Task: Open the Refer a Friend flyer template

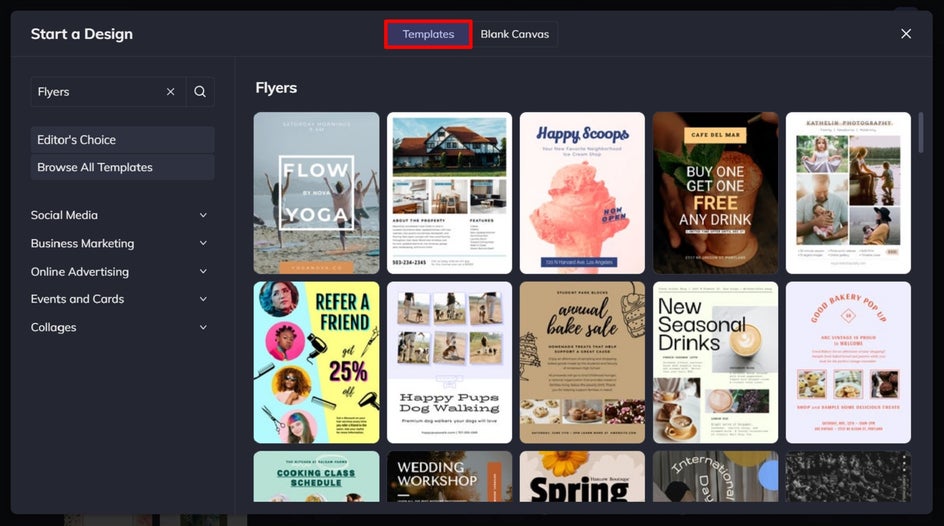Action: coord(317,363)
